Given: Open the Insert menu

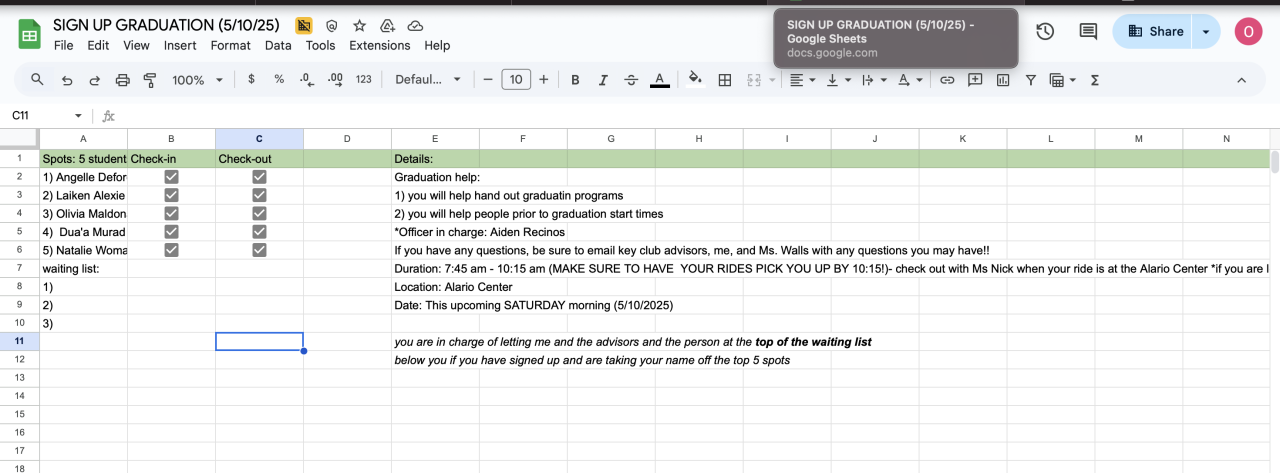Looking at the screenshot, I should tap(180, 45).
